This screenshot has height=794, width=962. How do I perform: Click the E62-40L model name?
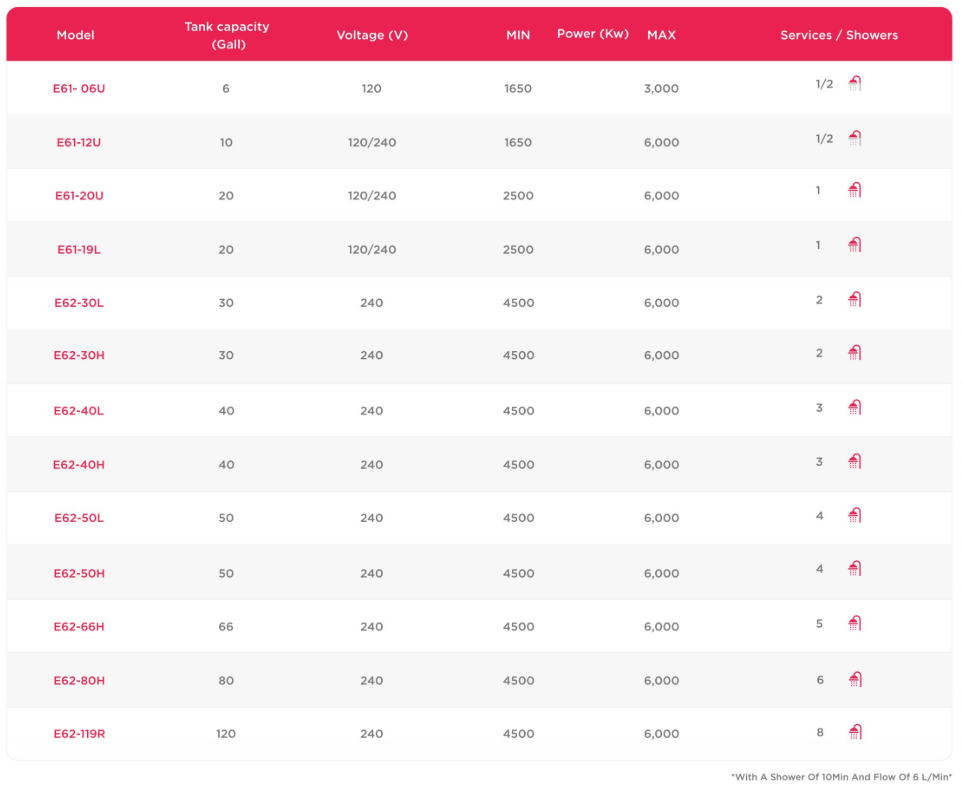tap(79, 411)
